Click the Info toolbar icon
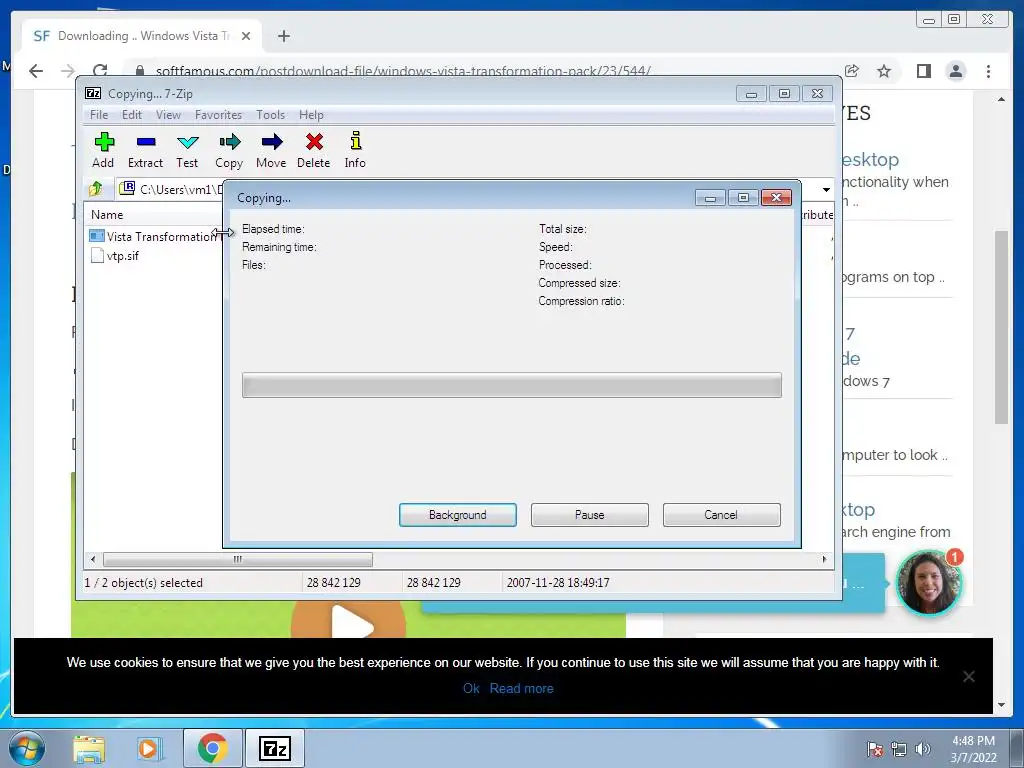Image resolution: width=1024 pixels, height=768 pixels. point(355,150)
